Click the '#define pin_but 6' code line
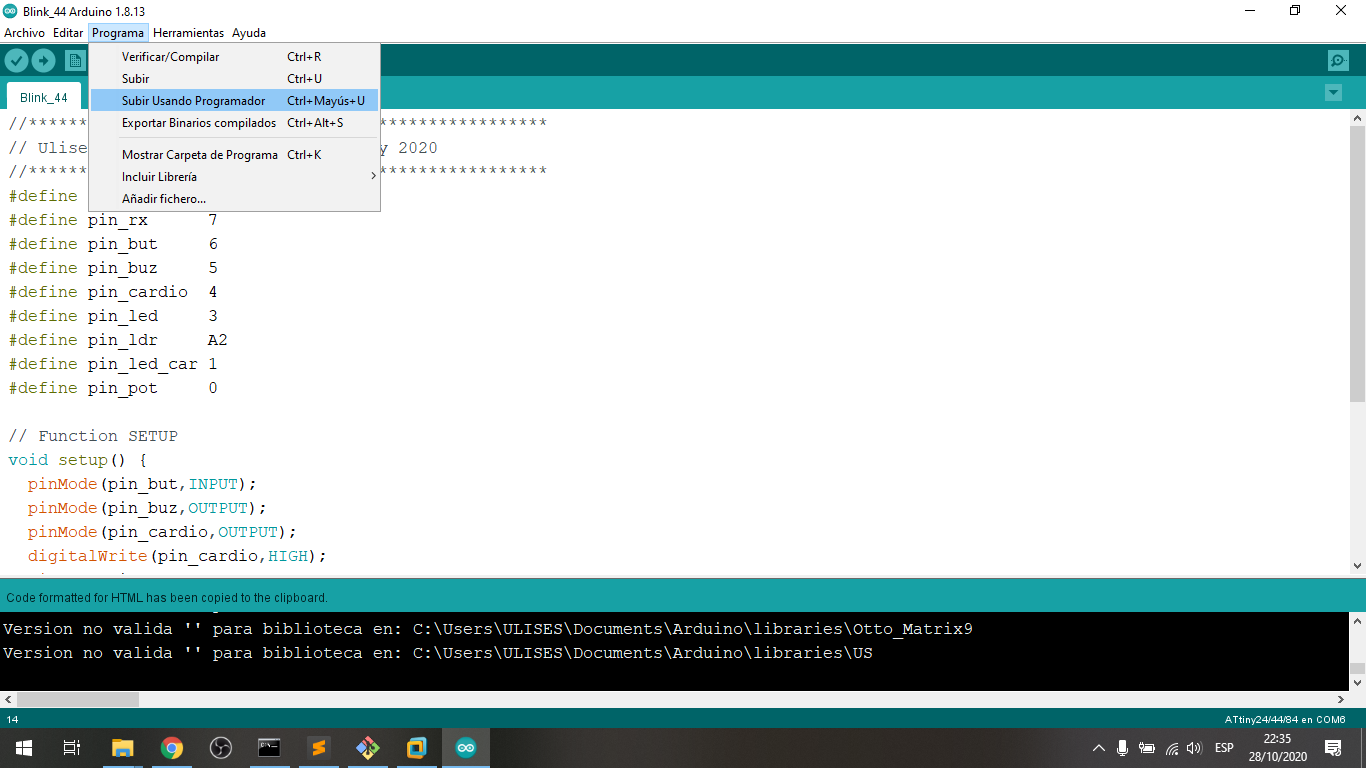Screen dimensions: 1366x768 tap(113, 244)
